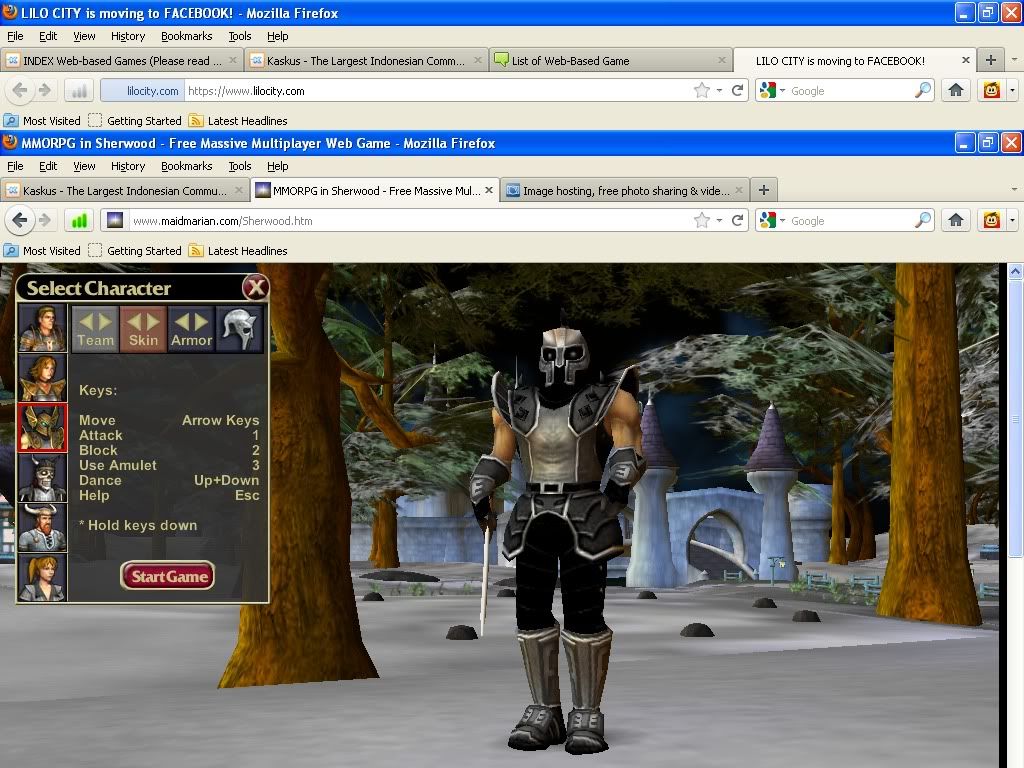Reload the LILO CITY page
This screenshot has height=768, width=1024.
click(x=737, y=90)
